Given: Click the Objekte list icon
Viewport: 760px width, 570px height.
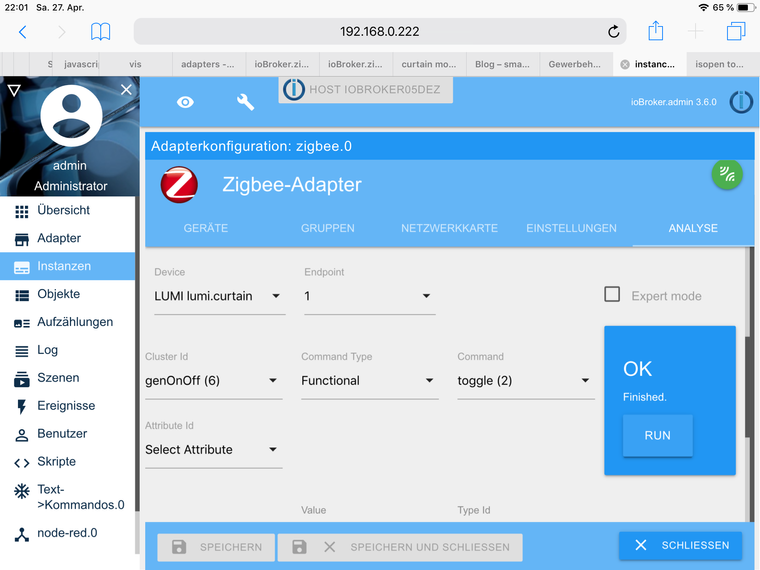Looking at the screenshot, I should point(21,295).
